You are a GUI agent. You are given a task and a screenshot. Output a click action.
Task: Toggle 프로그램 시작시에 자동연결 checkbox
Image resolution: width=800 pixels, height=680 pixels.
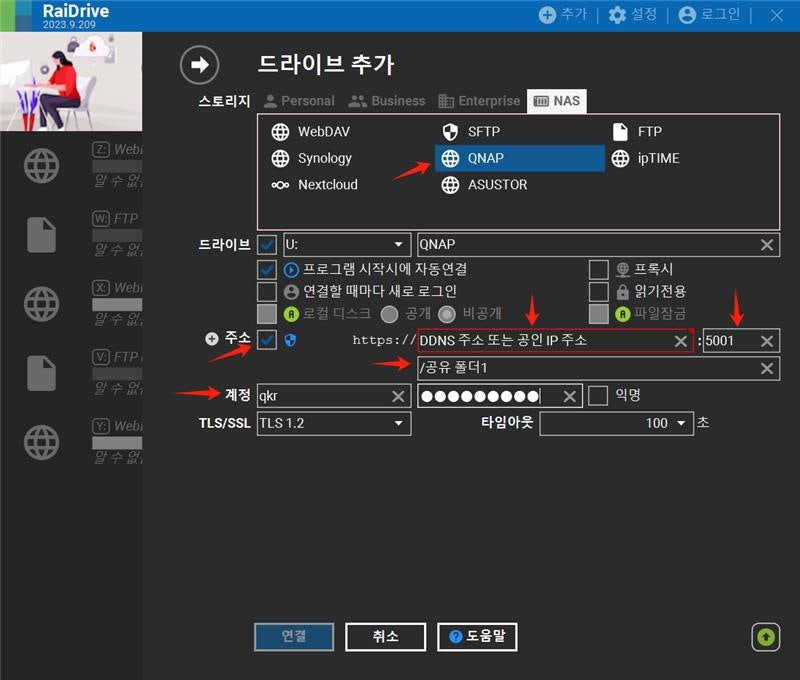pyautogui.click(x=267, y=269)
